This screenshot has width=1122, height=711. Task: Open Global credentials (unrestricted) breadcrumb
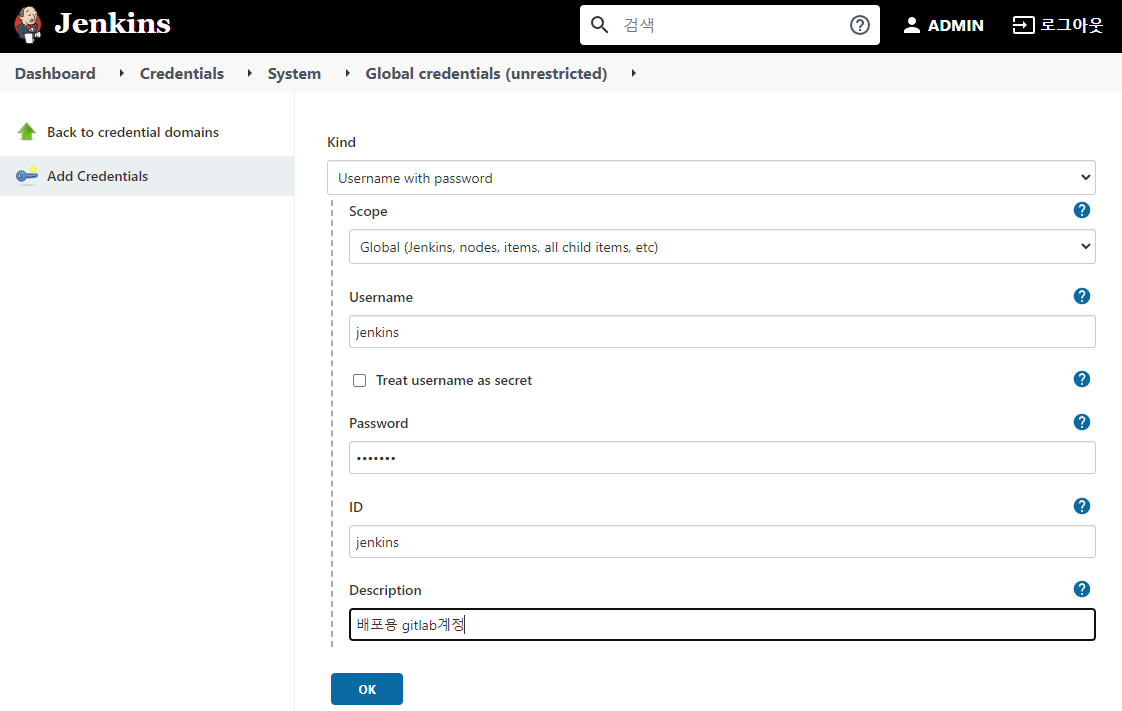click(x=486, y=74)
